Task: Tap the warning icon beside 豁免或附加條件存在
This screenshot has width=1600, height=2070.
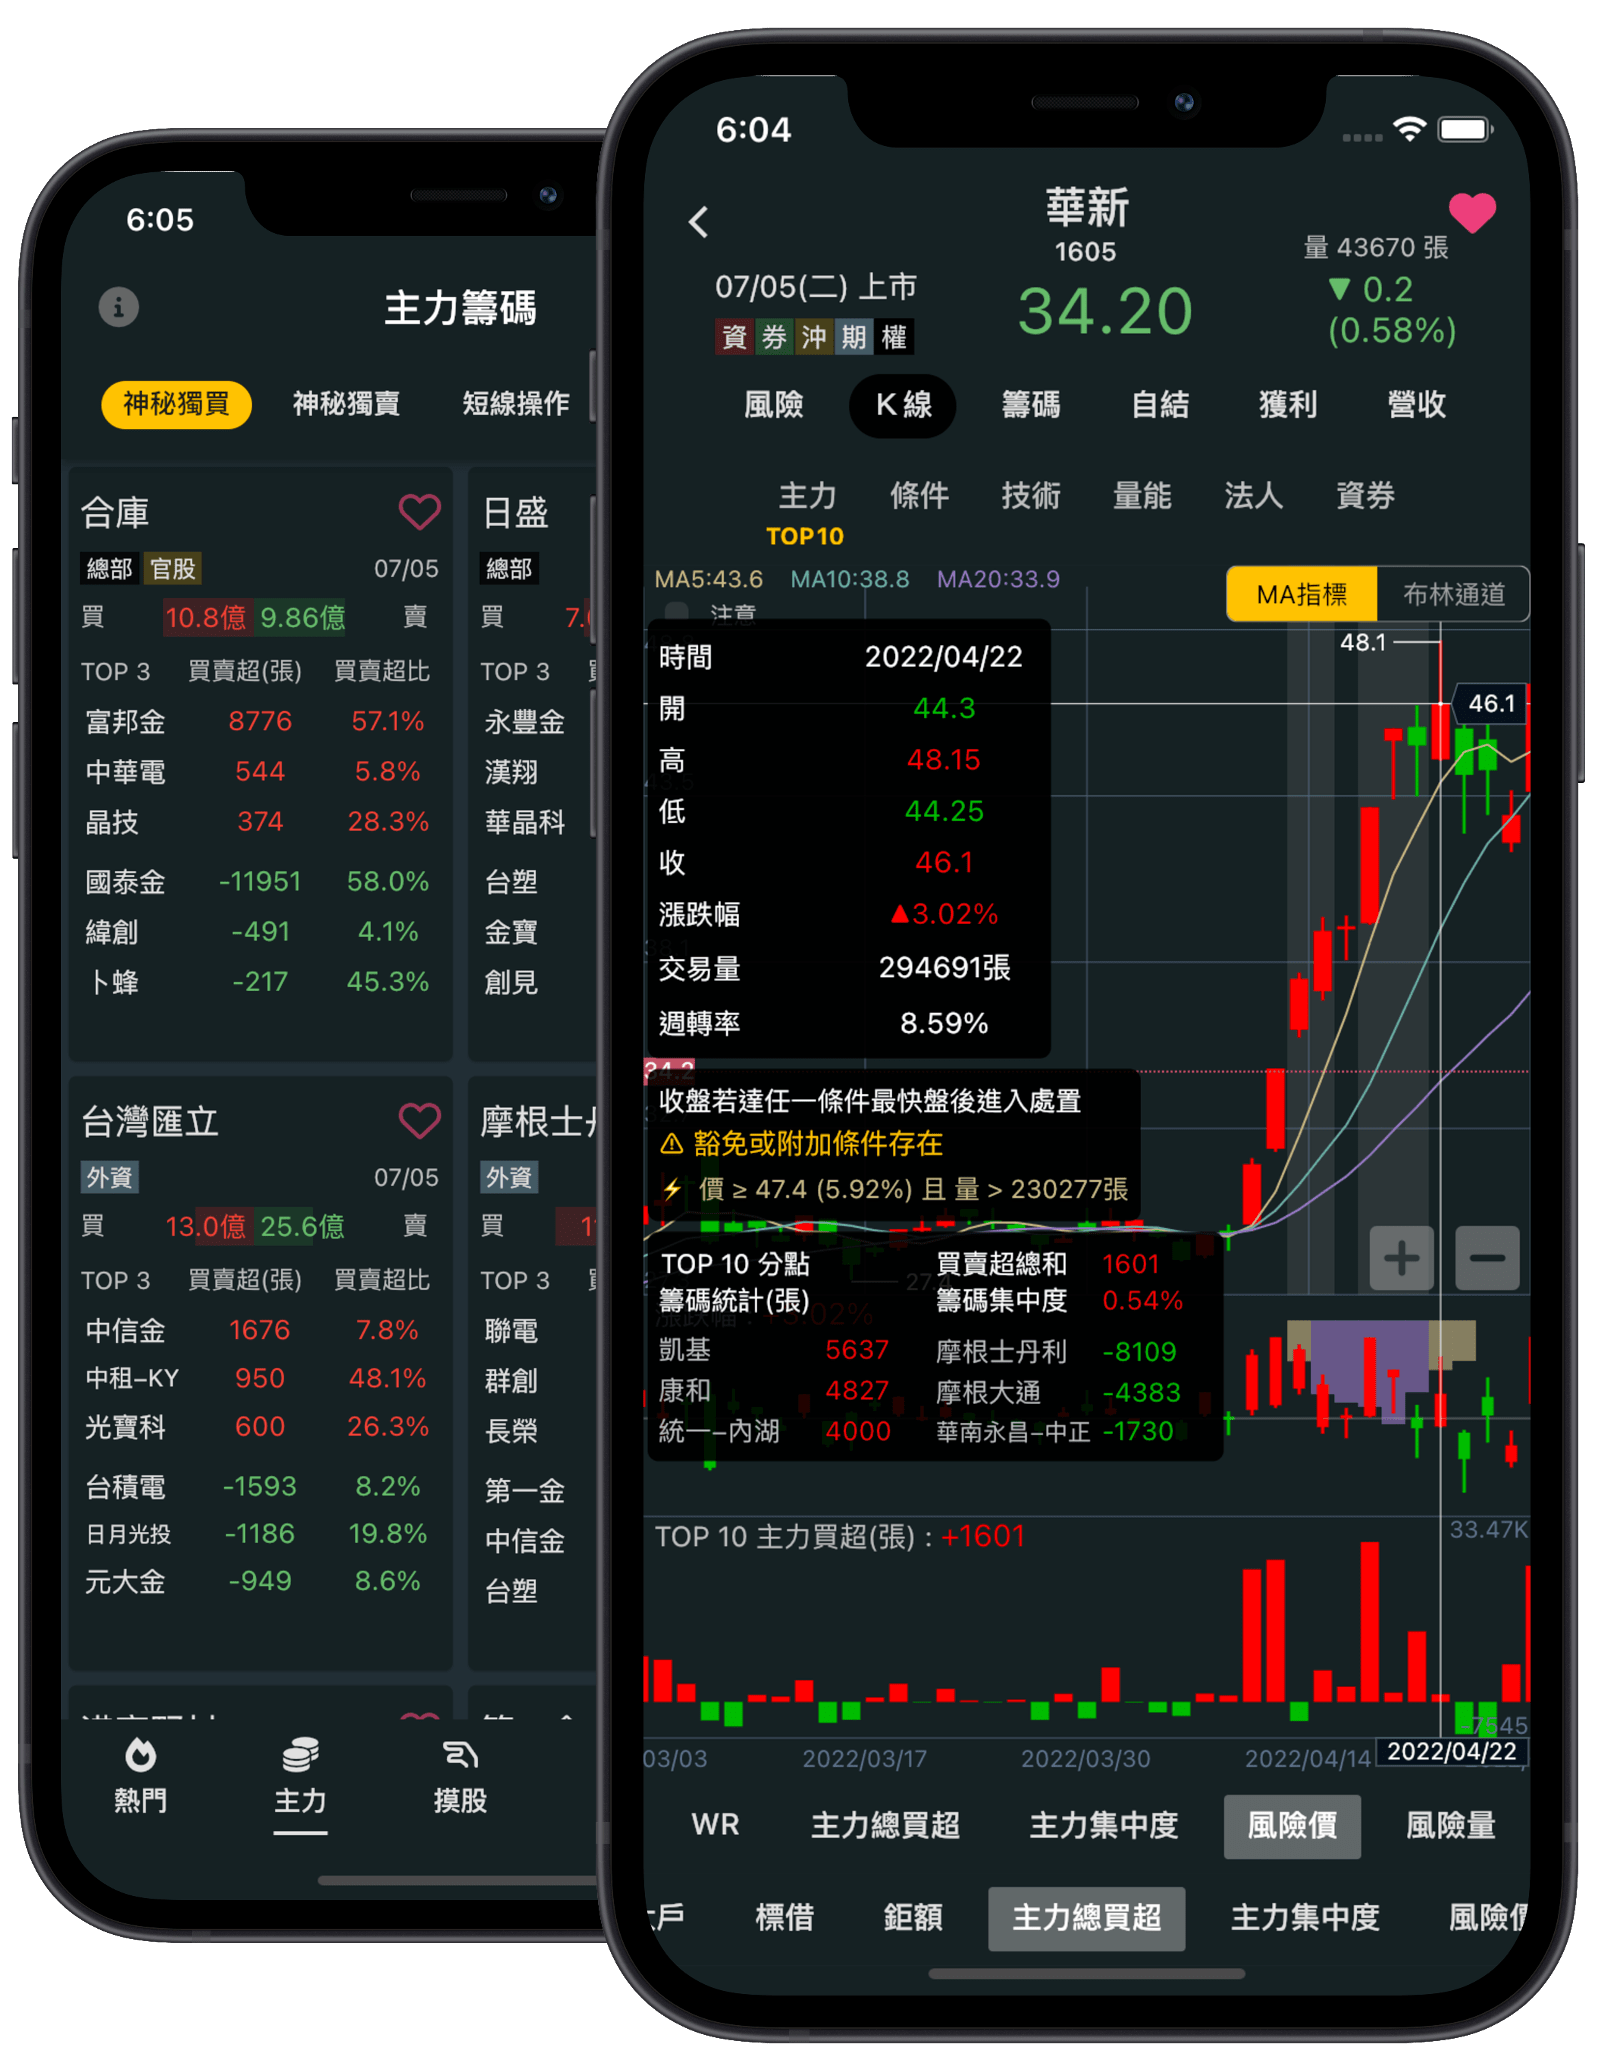Action: pos(672,1143)
